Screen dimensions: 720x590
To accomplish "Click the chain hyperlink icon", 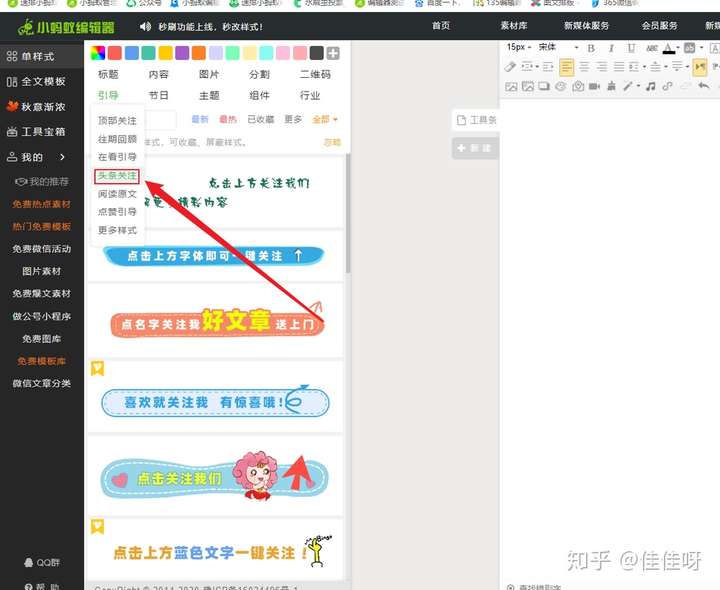I will point(667,86).
